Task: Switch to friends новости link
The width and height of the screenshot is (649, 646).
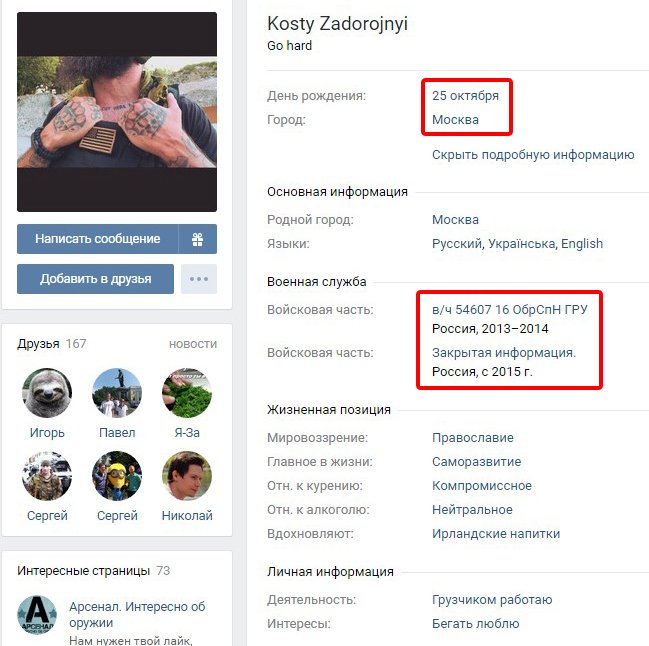Action: click(193, 344)
